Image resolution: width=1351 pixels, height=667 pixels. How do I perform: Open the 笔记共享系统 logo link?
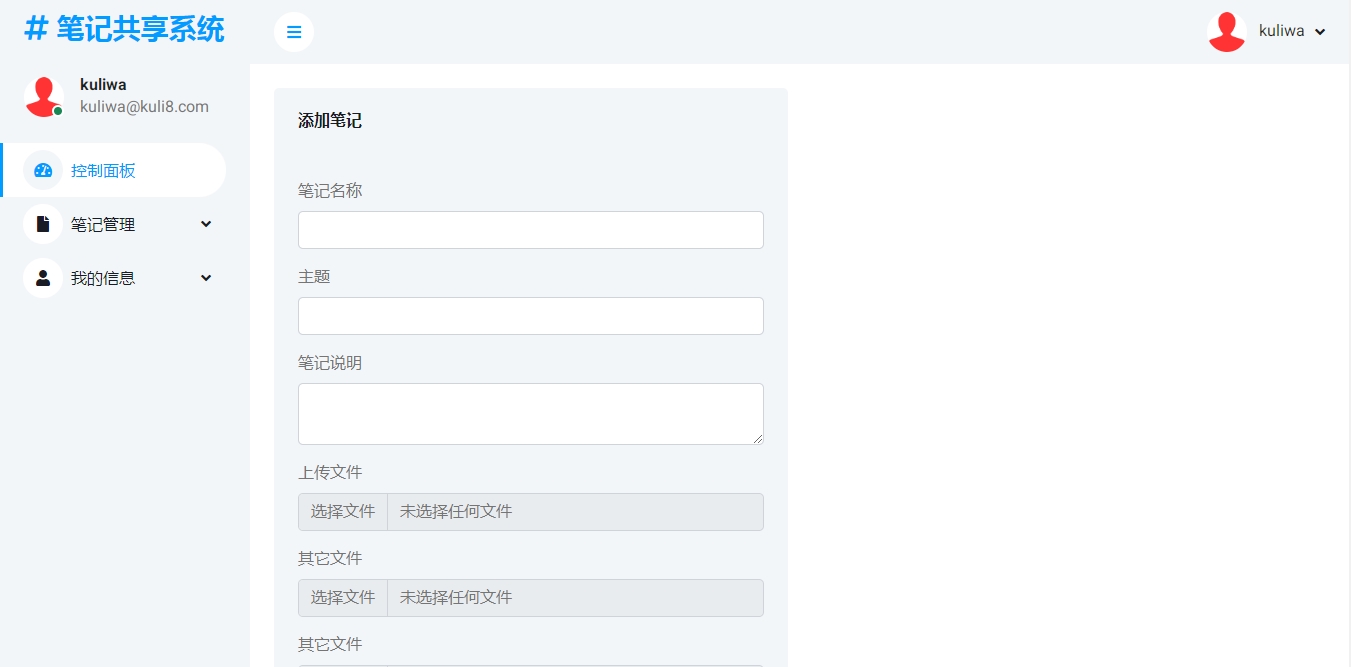125,30
